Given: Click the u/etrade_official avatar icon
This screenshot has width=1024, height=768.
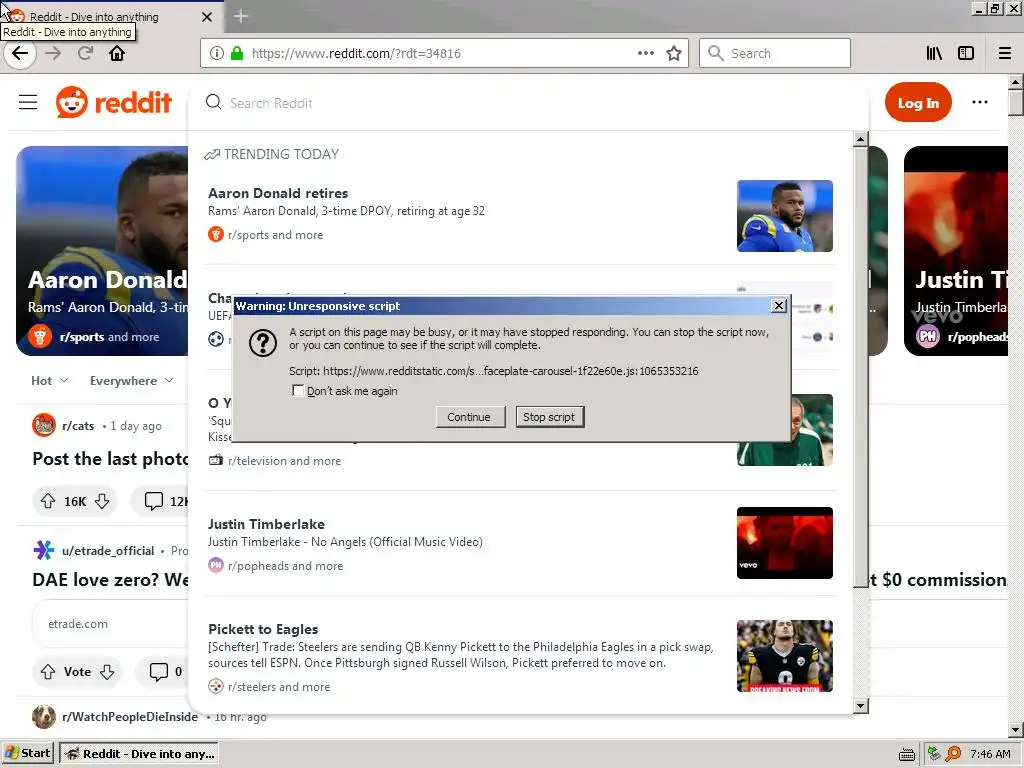Looking at the screenshot, I should [44, 551].
